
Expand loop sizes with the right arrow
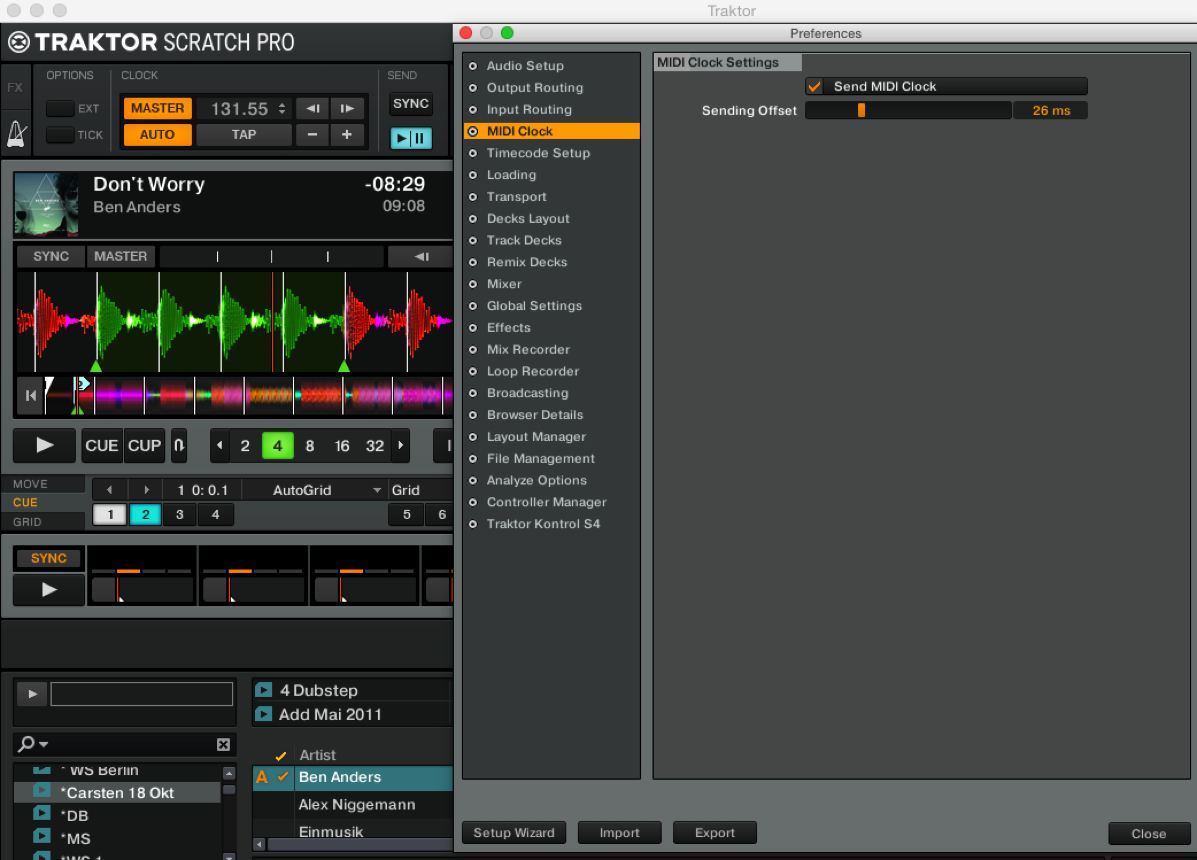point(401,446)
